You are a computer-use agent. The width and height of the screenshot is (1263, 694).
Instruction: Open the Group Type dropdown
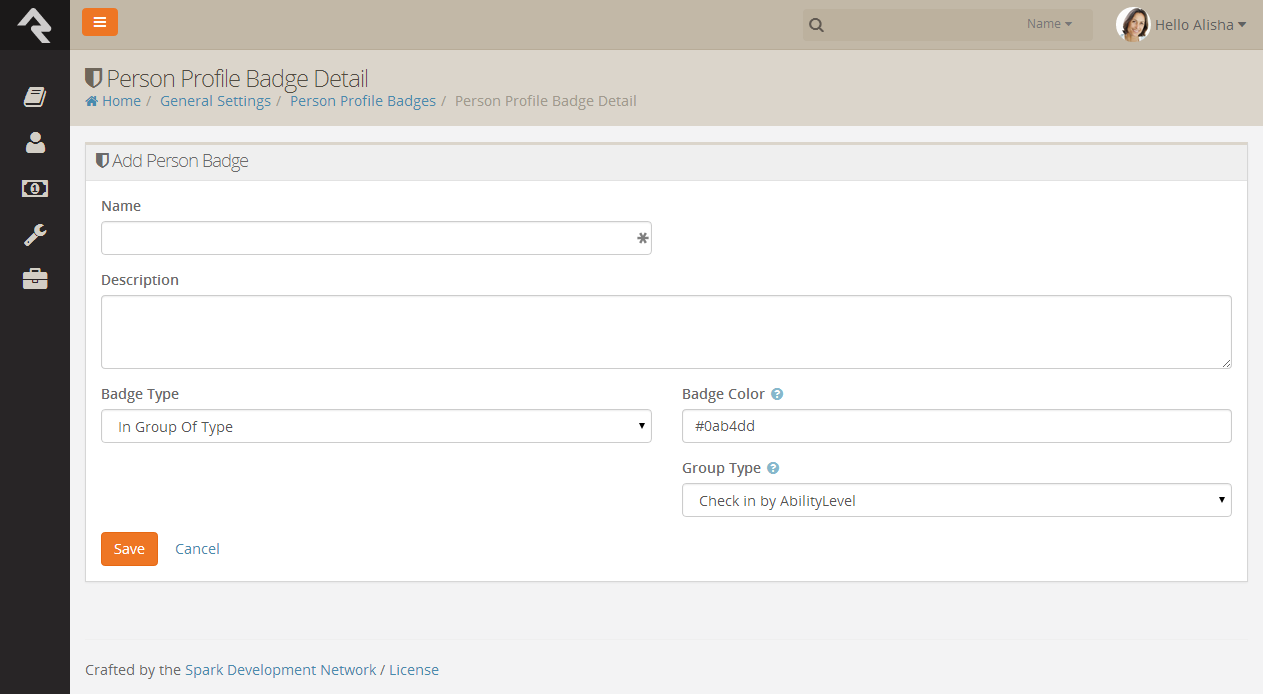[x=957, y=500]
